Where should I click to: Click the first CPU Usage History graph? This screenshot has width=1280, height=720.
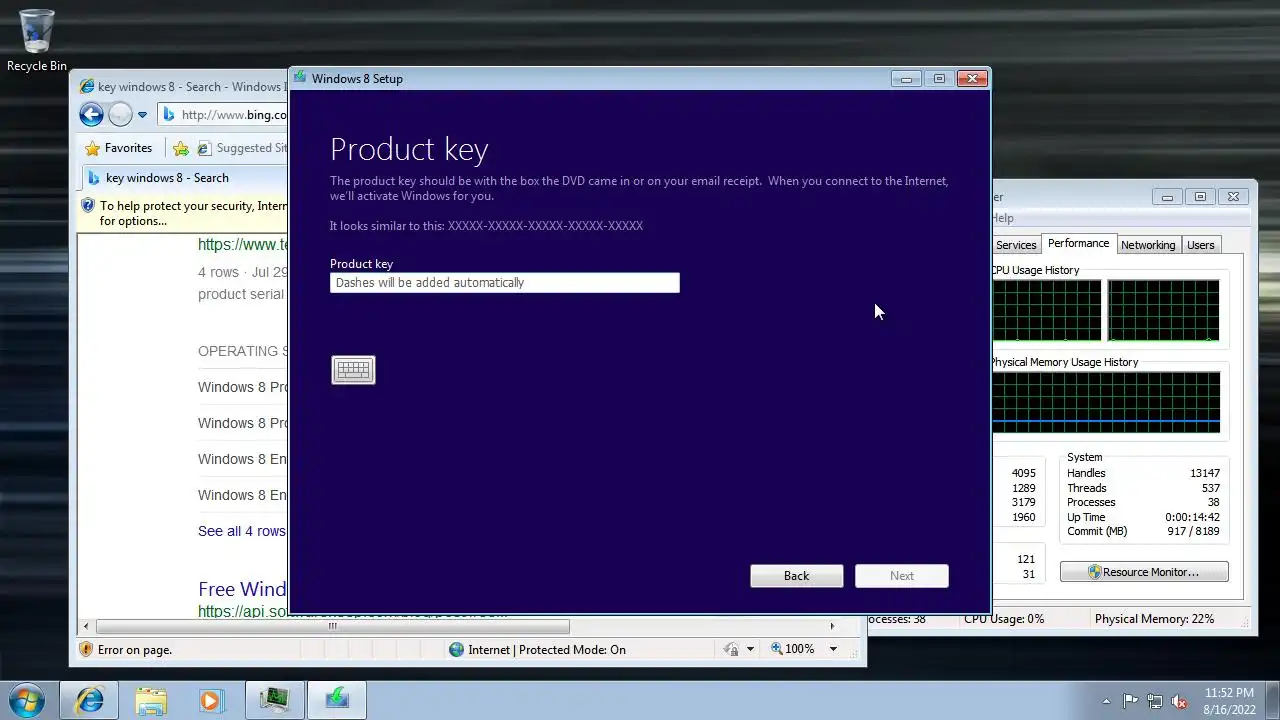tap(1046, 311)
